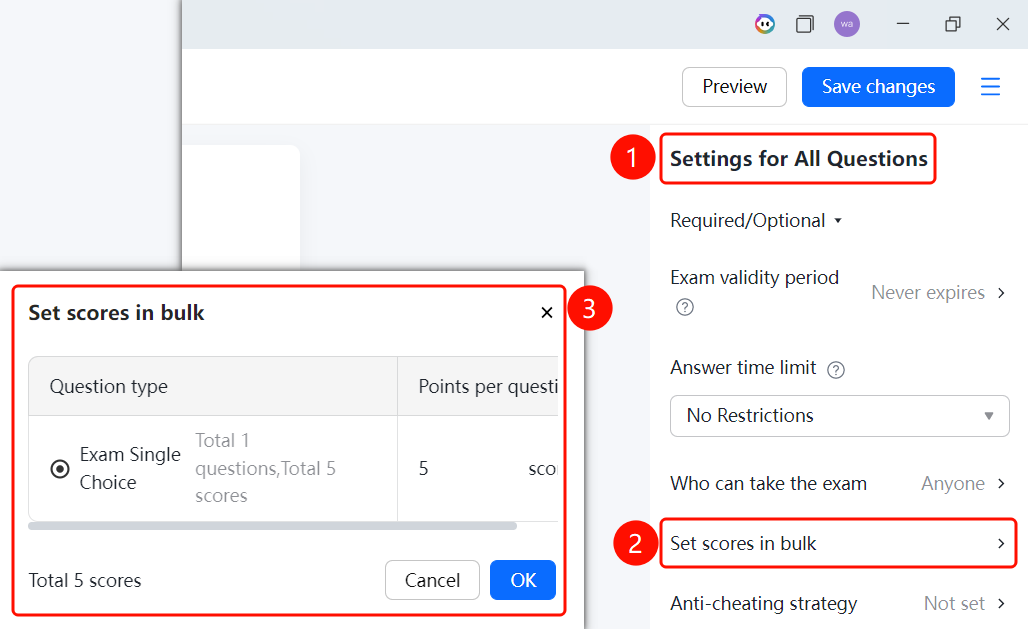This screenshot has height=629, width=1028.
Task: Open Anti-cheating strategy setting
Action: [838, 603]
